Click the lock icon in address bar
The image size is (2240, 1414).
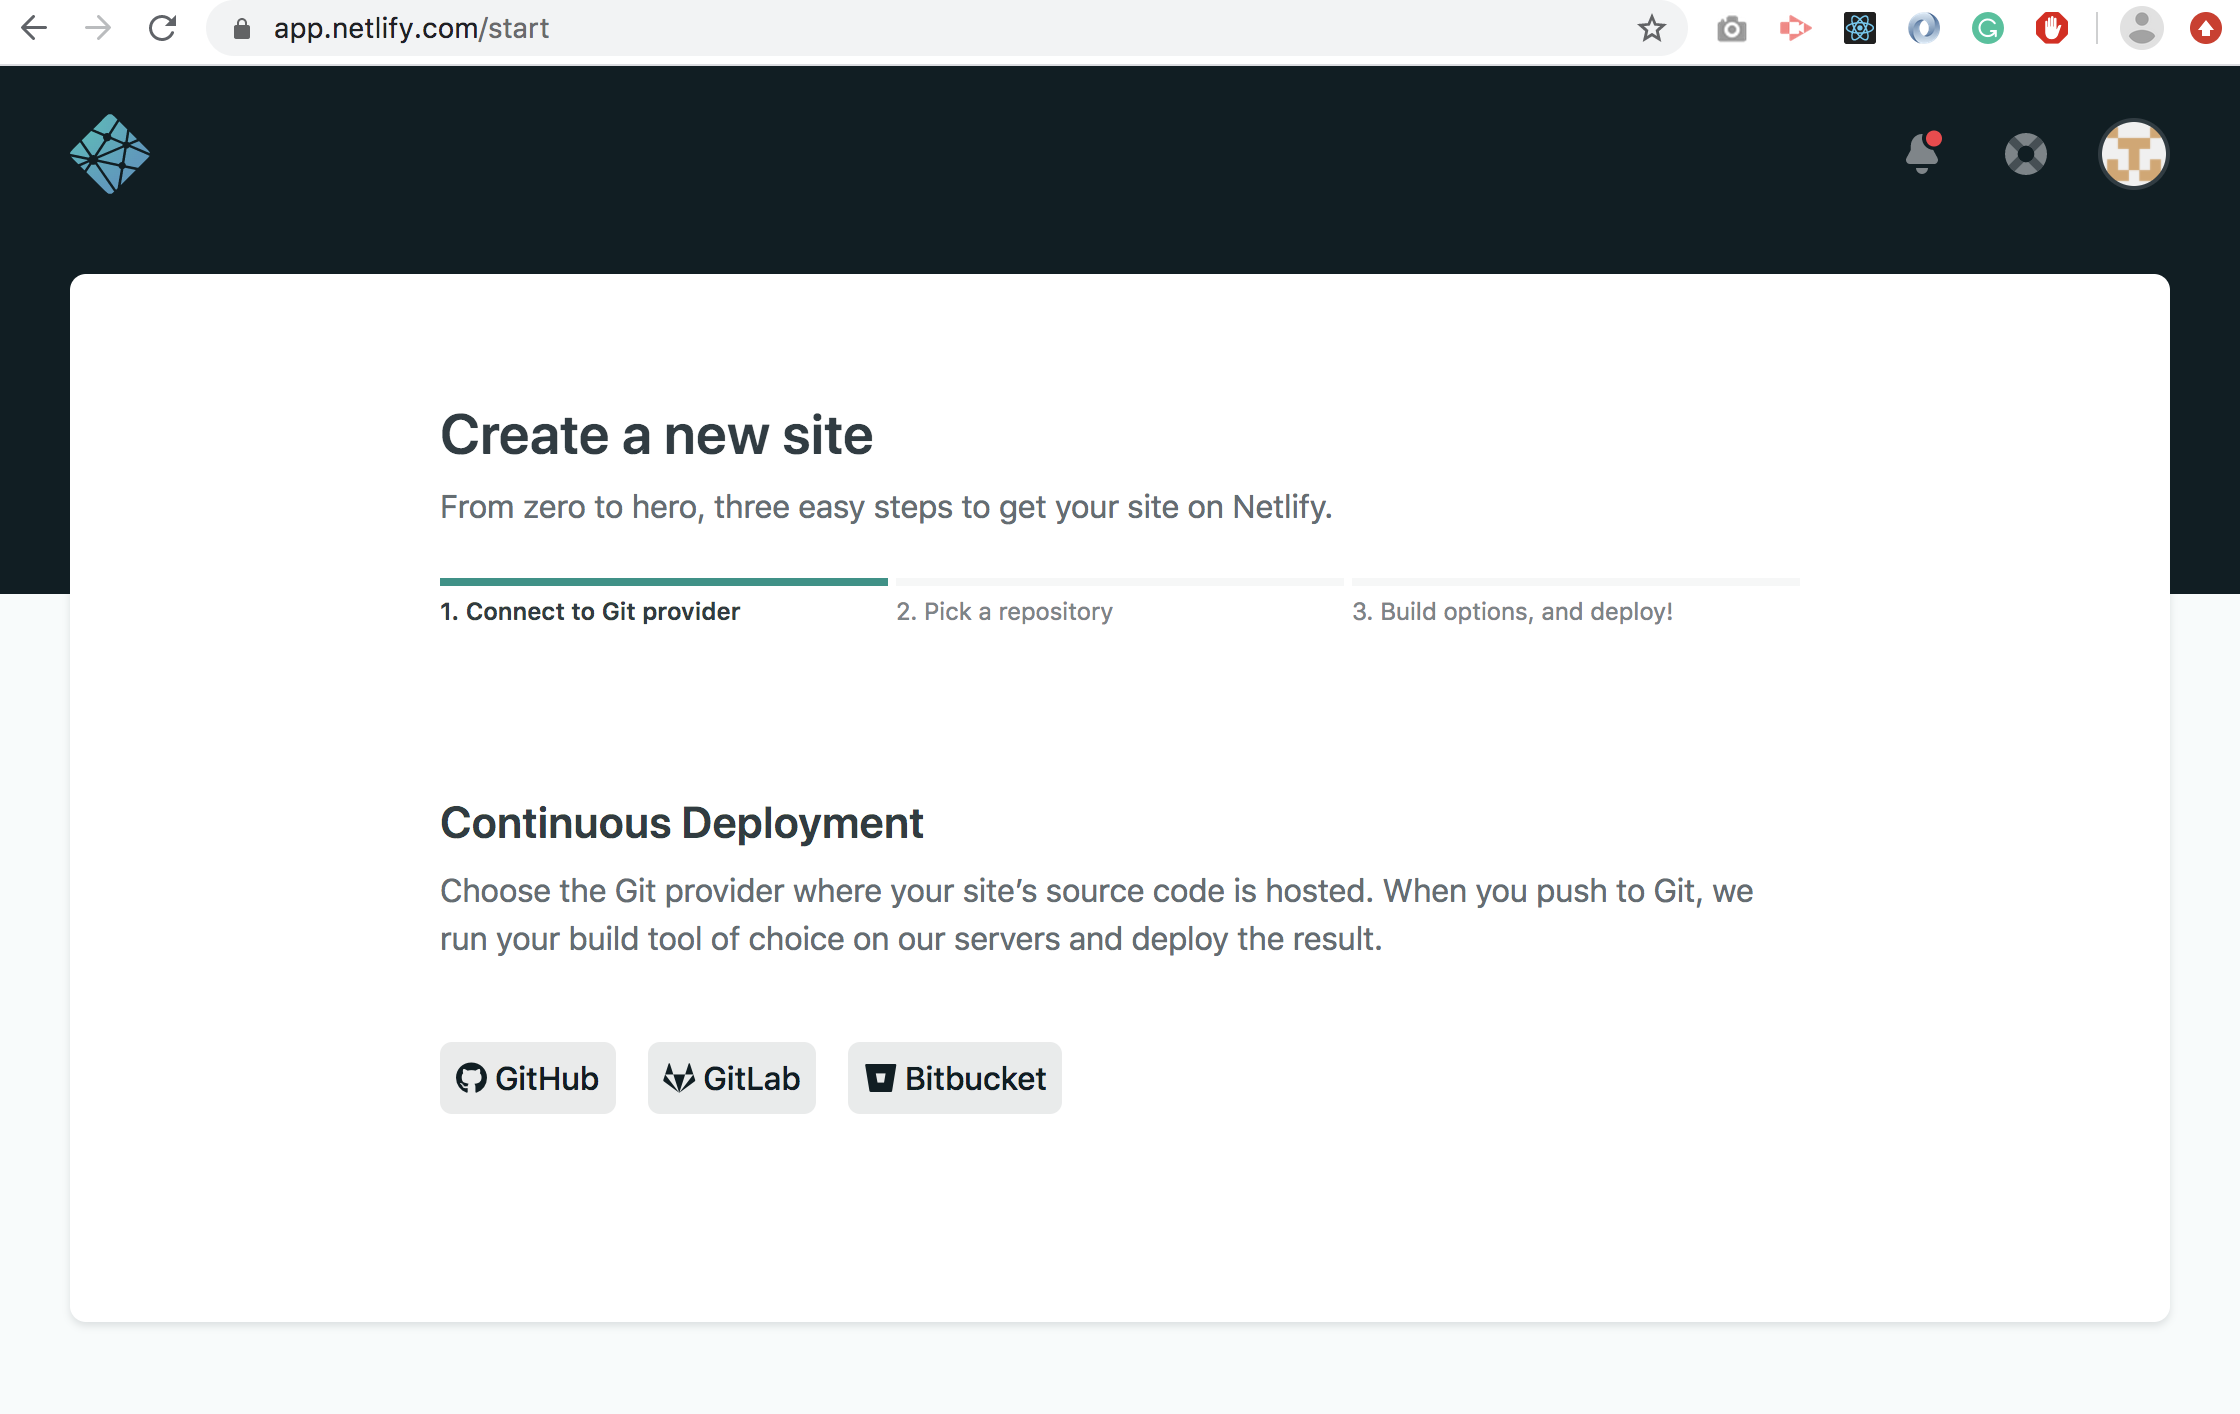click(x=241, y=29)
